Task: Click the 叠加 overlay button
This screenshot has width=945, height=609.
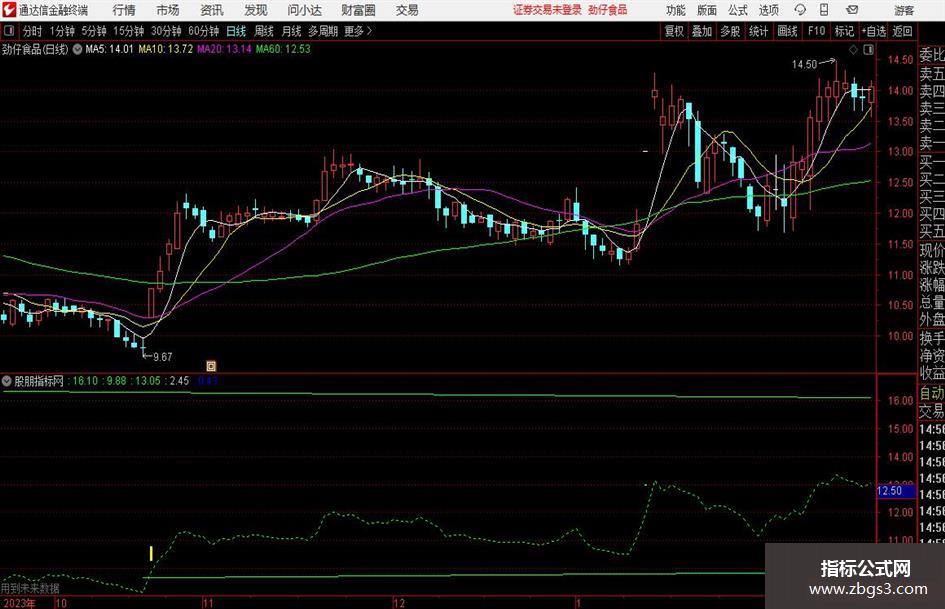Action: click(x=702, y=31)
